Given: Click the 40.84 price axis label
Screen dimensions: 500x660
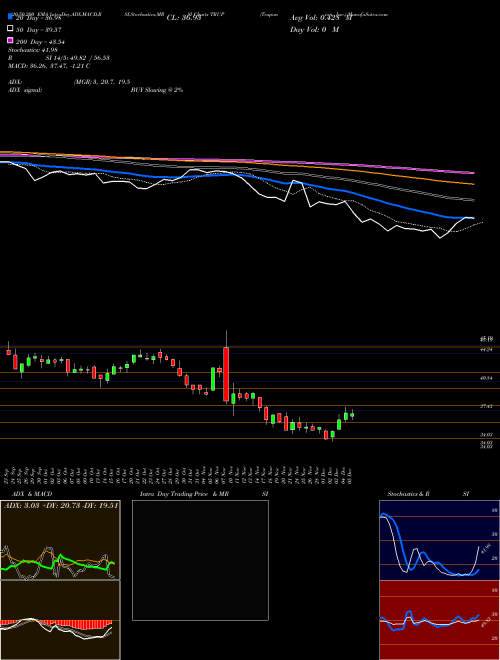Looking at the screenshot, I should 486,378.
